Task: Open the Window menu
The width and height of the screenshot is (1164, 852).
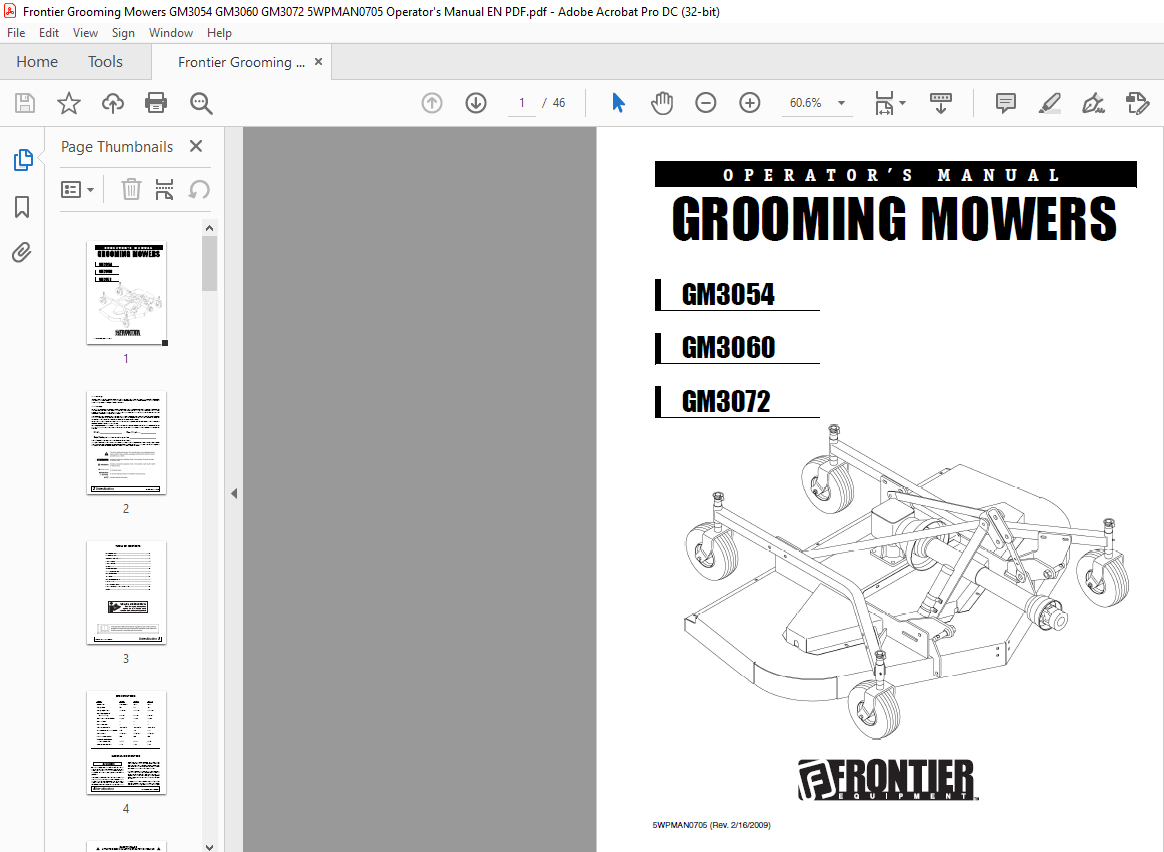Action: [x=171, y=33]
